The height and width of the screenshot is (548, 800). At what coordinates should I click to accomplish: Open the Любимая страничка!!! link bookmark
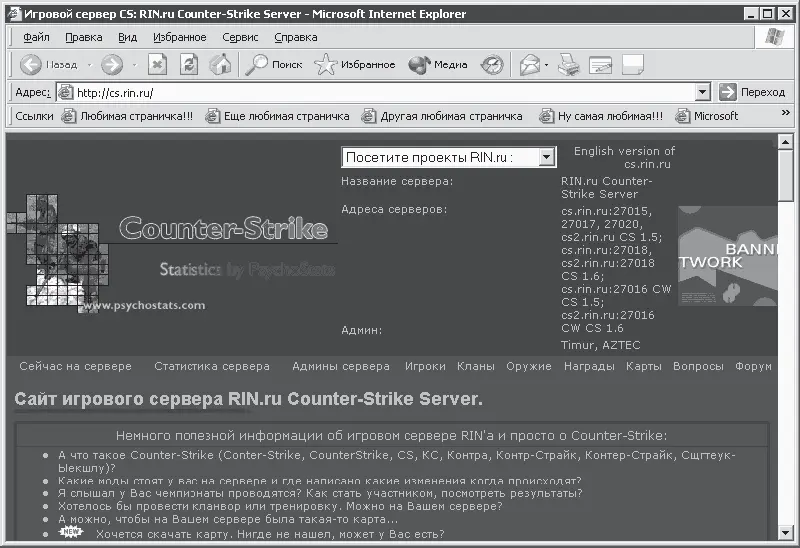tap(128, 116)
